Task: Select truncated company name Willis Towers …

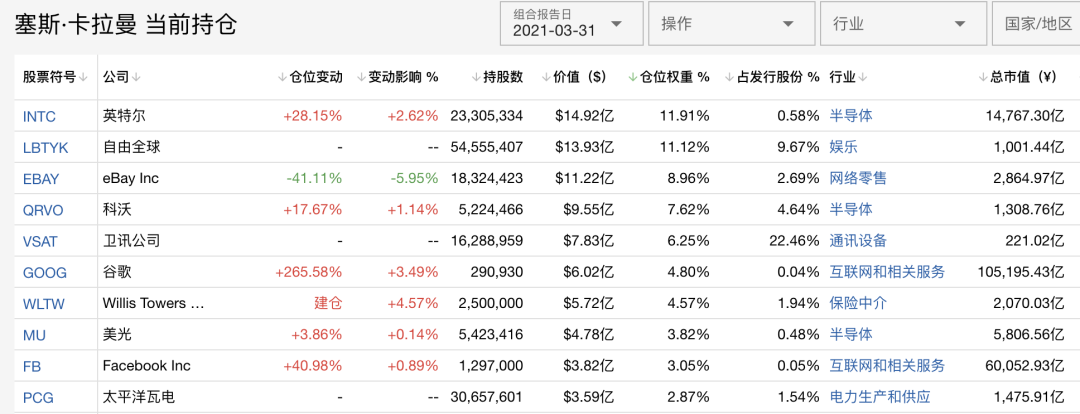Action: coord(153,303)
